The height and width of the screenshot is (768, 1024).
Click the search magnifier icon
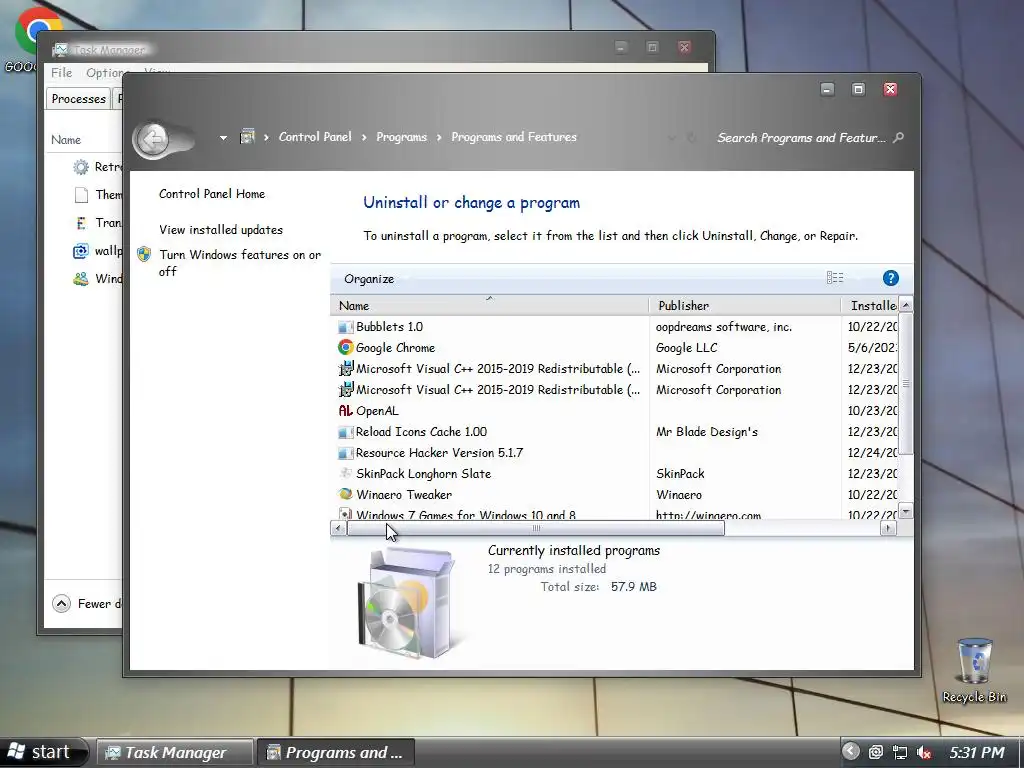coord(899,137)
